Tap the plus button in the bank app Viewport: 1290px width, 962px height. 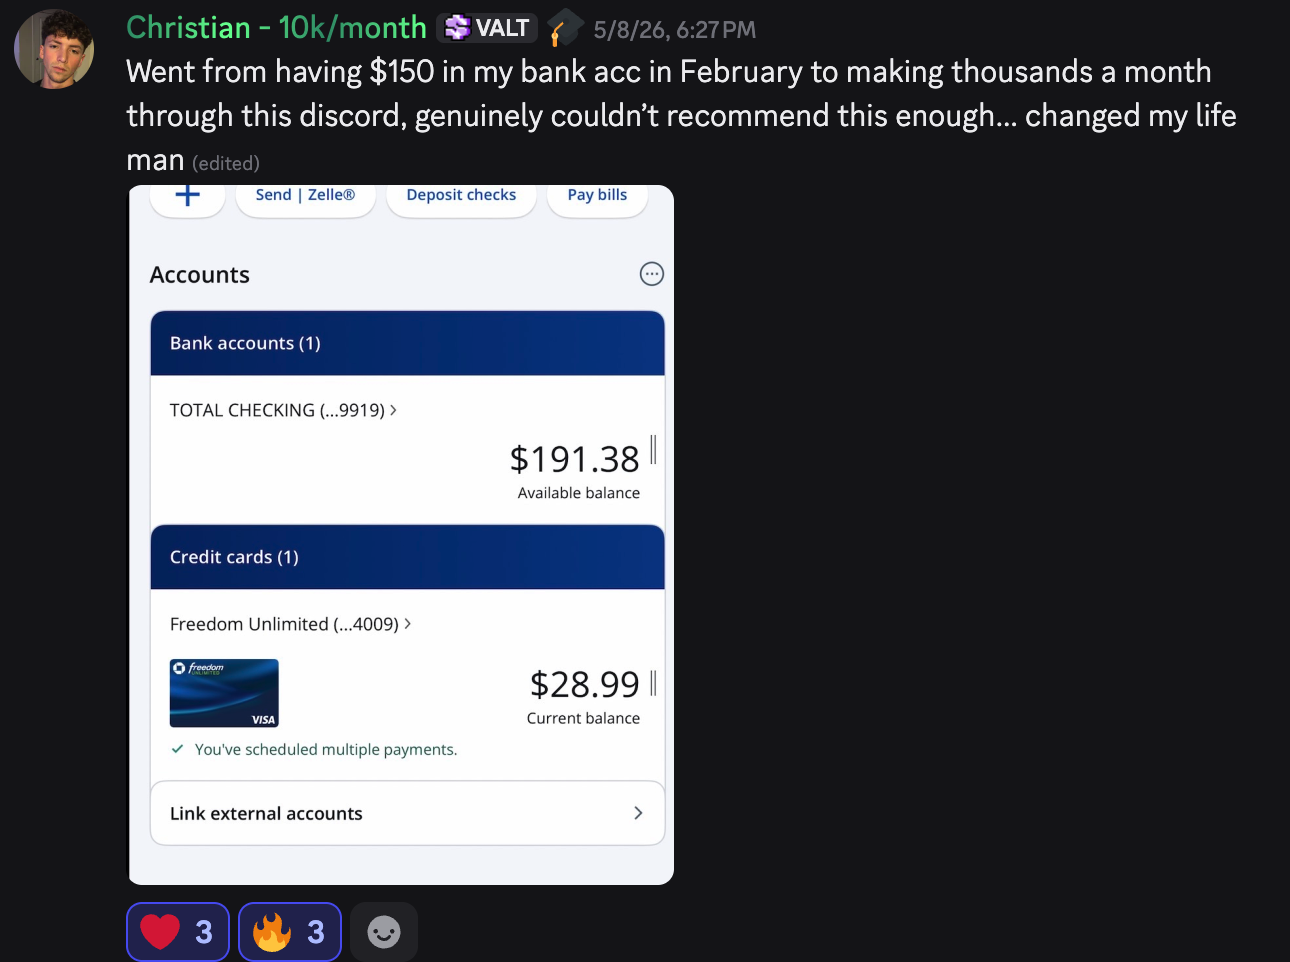pyautogui.click(x=187, y=197)
